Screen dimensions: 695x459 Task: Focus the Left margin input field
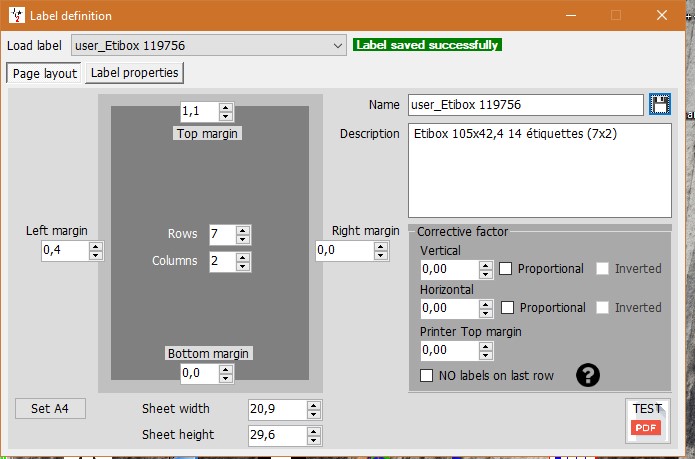65,250
